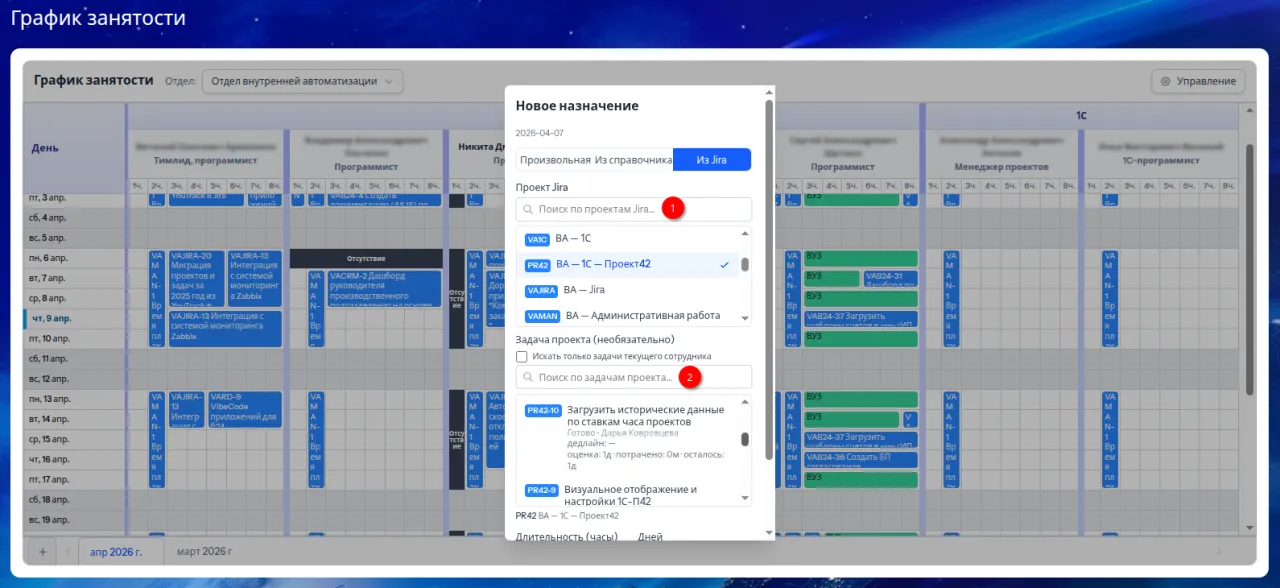
Task: Open the Отдел внутренней автоматизации dropdown
Action: (x=300, y=81)
